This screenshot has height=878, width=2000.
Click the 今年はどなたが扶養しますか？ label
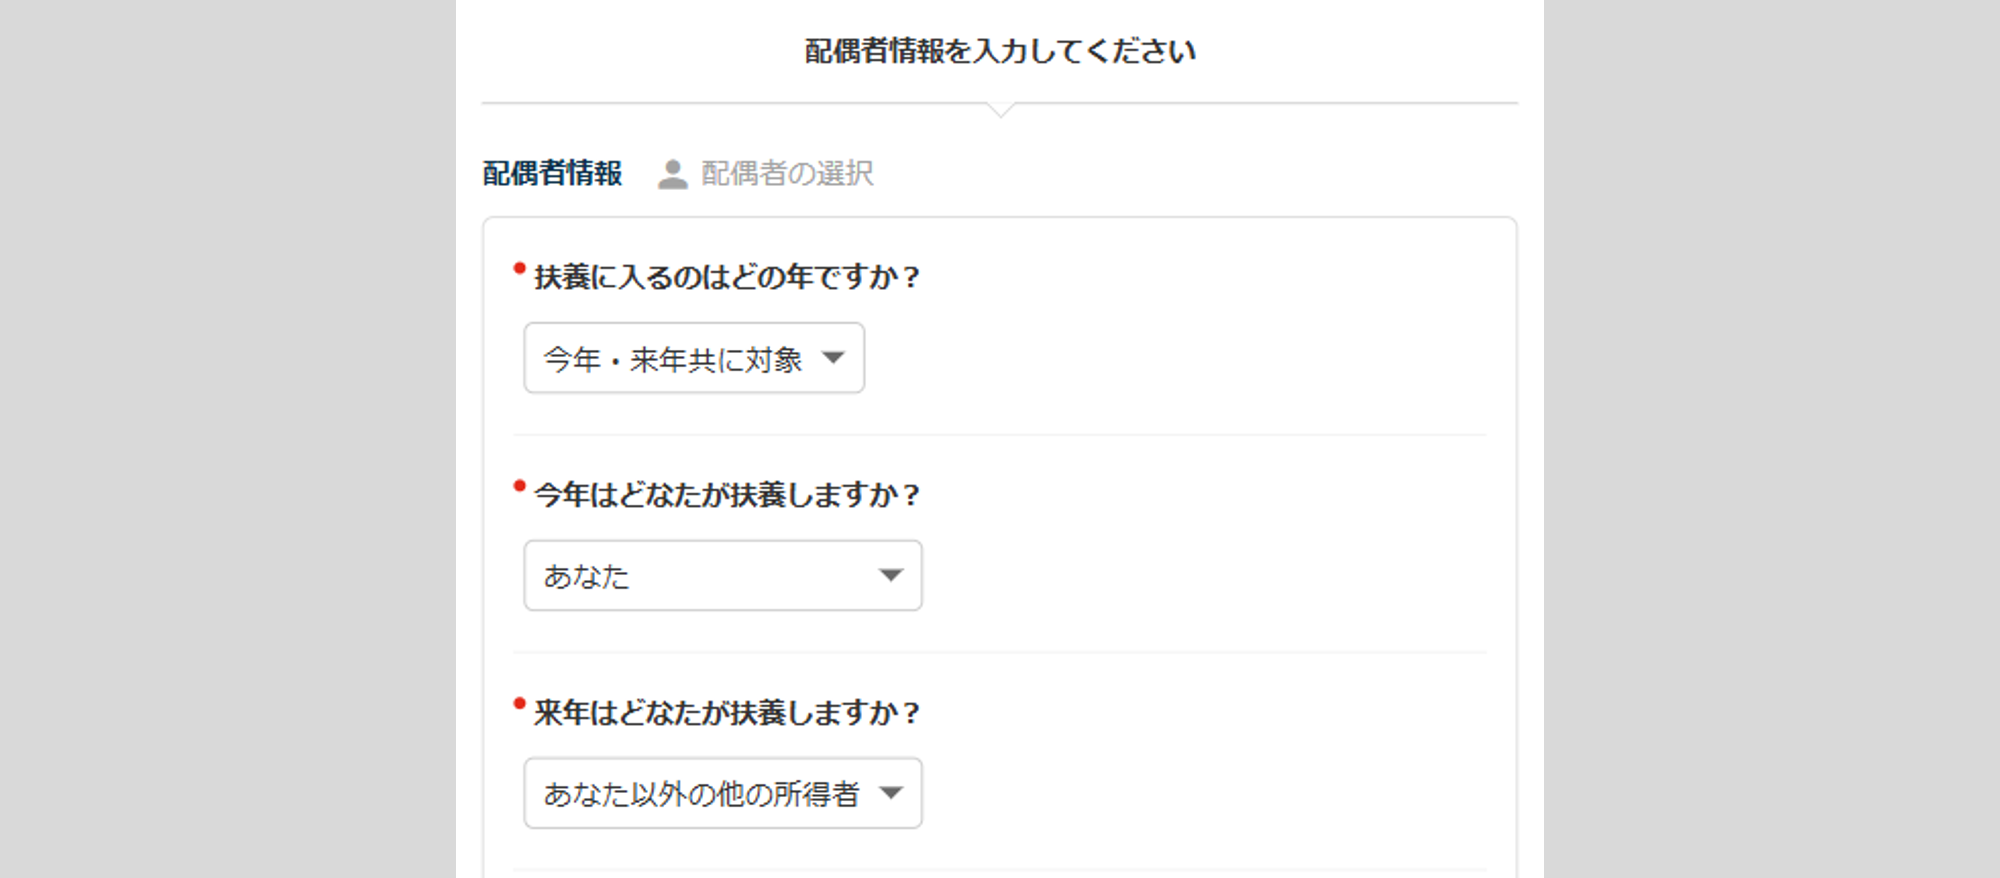[x=726, y=495]
